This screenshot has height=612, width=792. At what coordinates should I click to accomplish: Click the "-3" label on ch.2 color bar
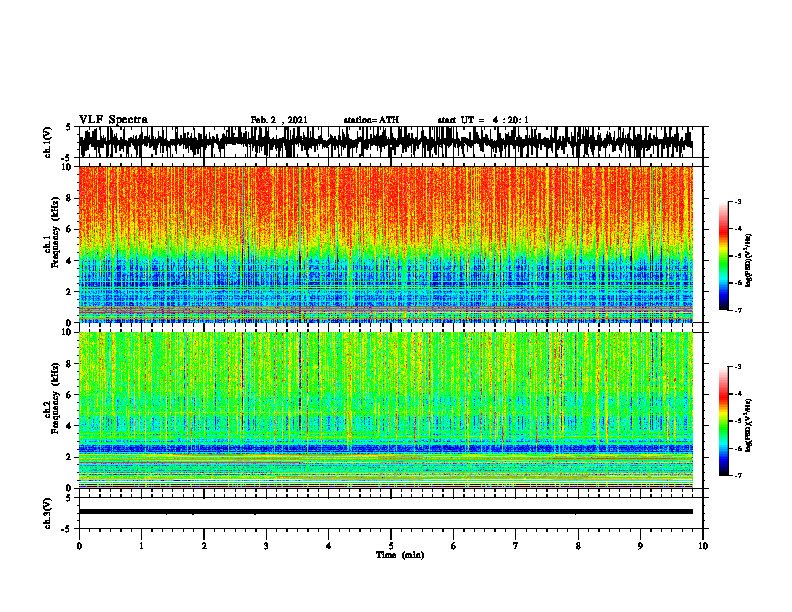pyautogui.click(x=738, y=367)
